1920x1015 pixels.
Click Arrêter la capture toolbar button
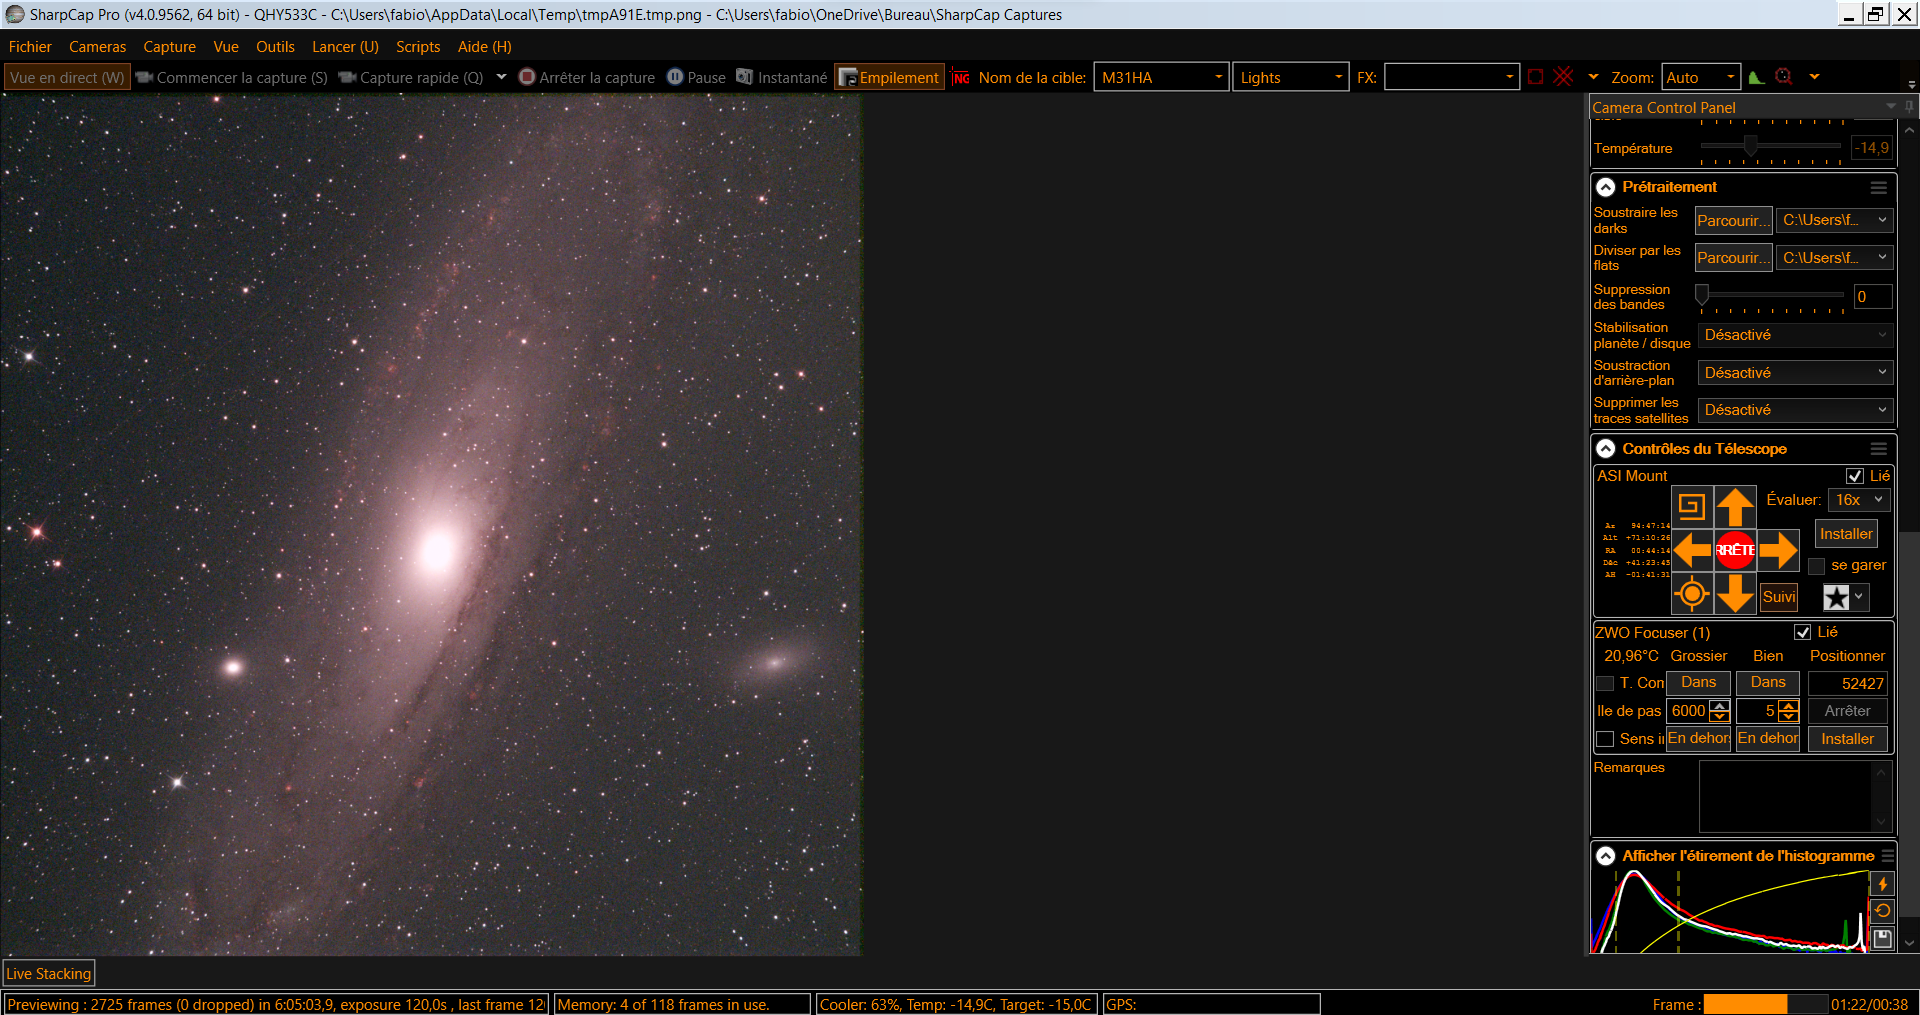pos(587,77)
